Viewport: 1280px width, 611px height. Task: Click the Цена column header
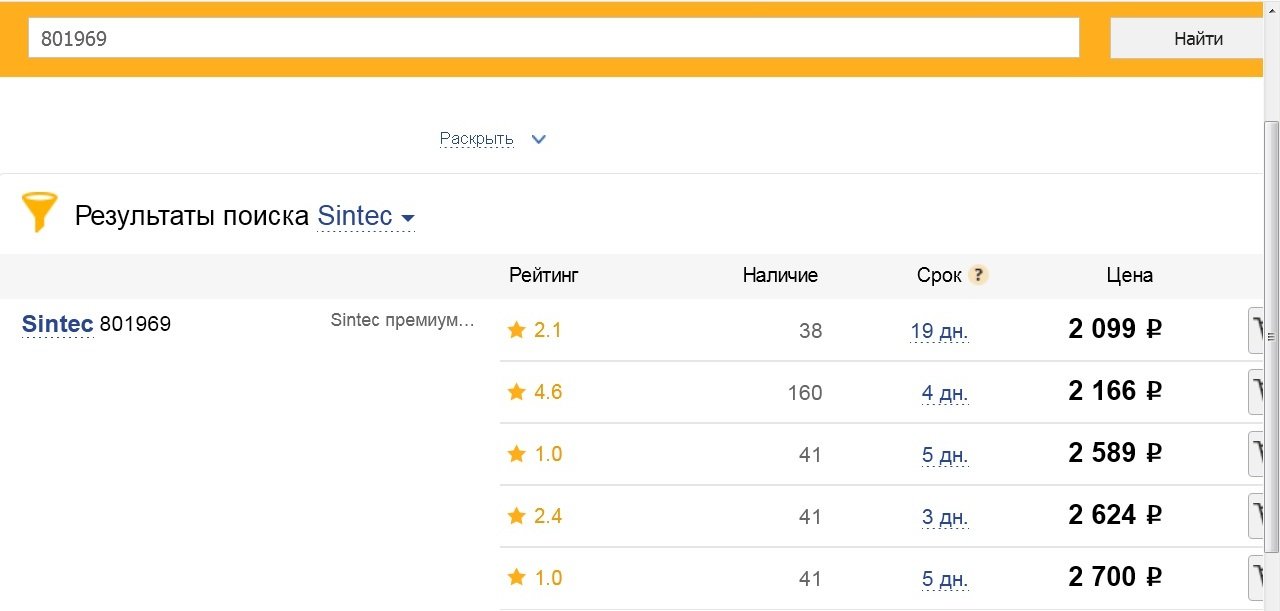click(1130, 275)
